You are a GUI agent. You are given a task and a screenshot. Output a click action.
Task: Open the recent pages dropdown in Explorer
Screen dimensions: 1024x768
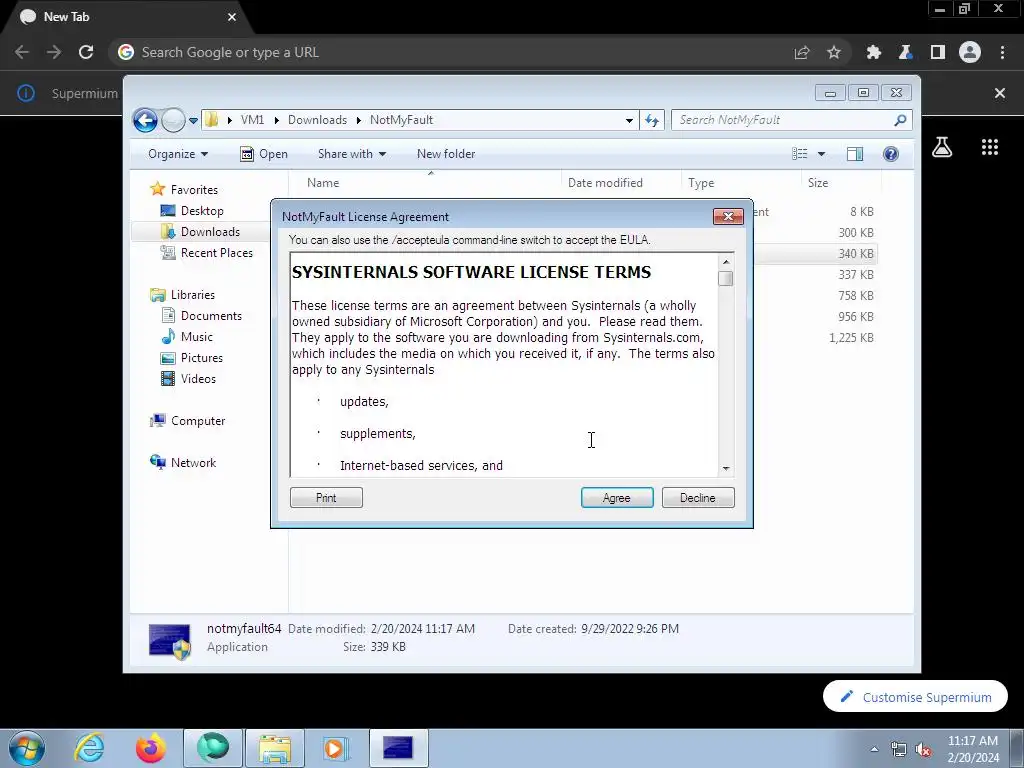pyautogui.click(x=193, y=121)
